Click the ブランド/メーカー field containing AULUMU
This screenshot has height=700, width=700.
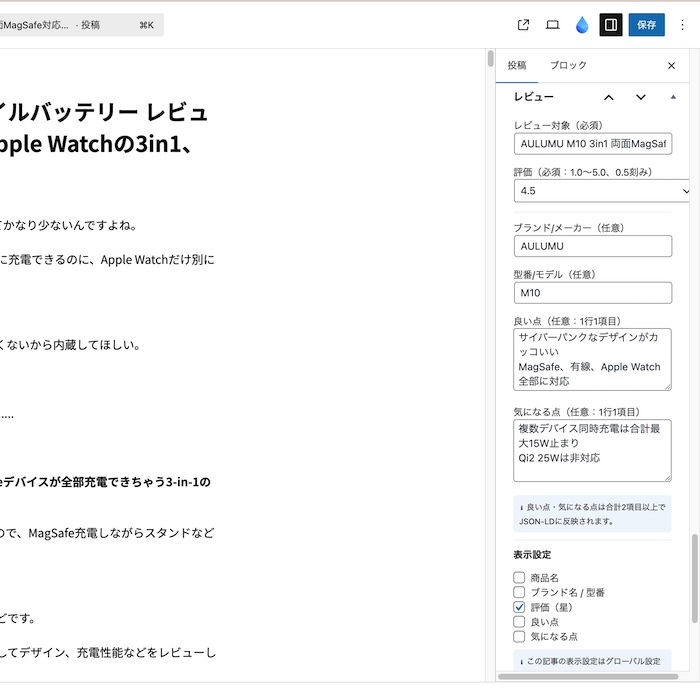click(592, 246)
